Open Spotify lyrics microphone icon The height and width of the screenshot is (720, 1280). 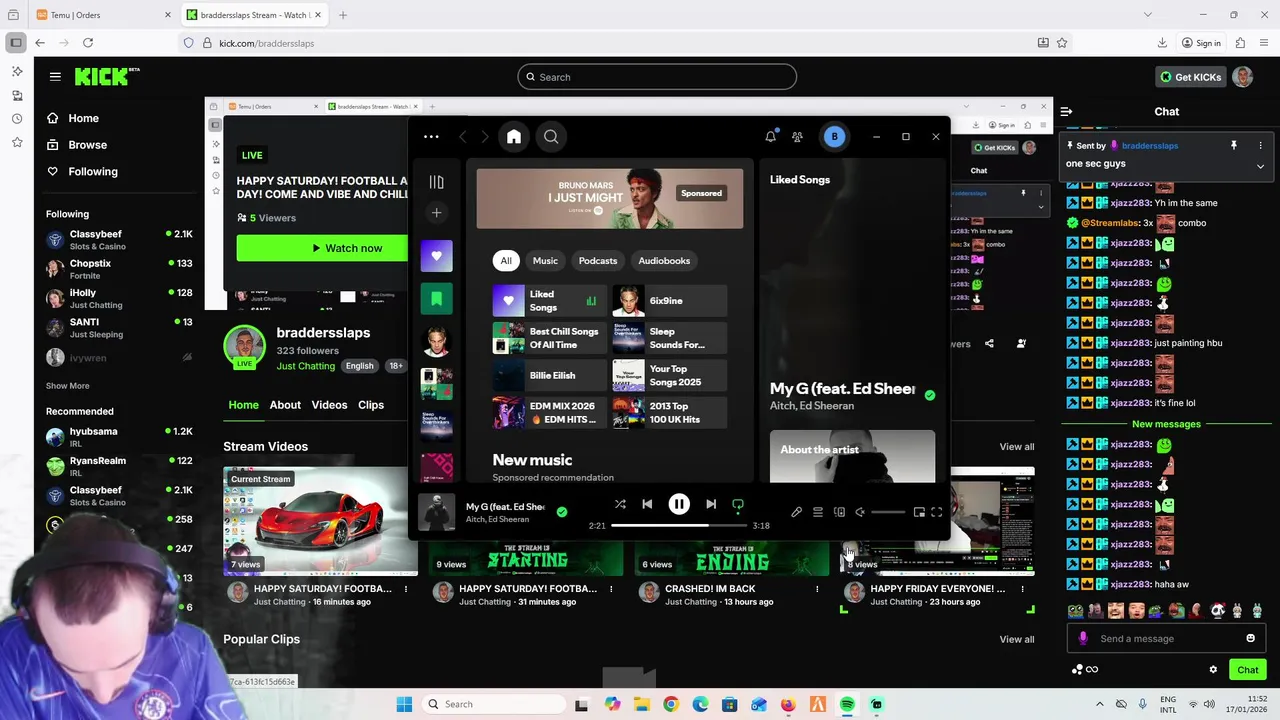point(796,512)
